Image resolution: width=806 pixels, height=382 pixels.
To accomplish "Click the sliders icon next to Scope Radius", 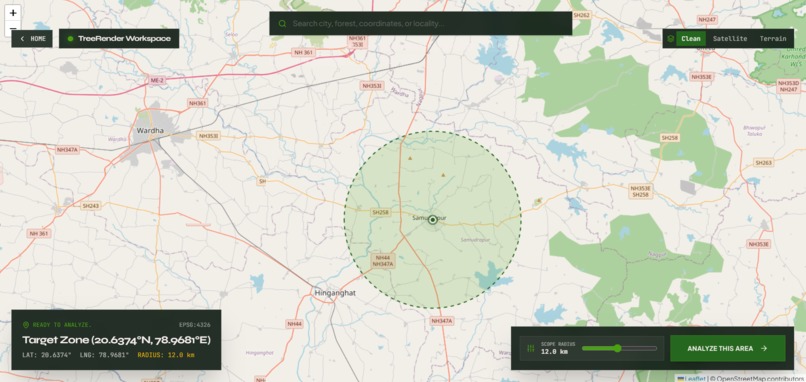I will pyautogui.click(x=531, y=348).
